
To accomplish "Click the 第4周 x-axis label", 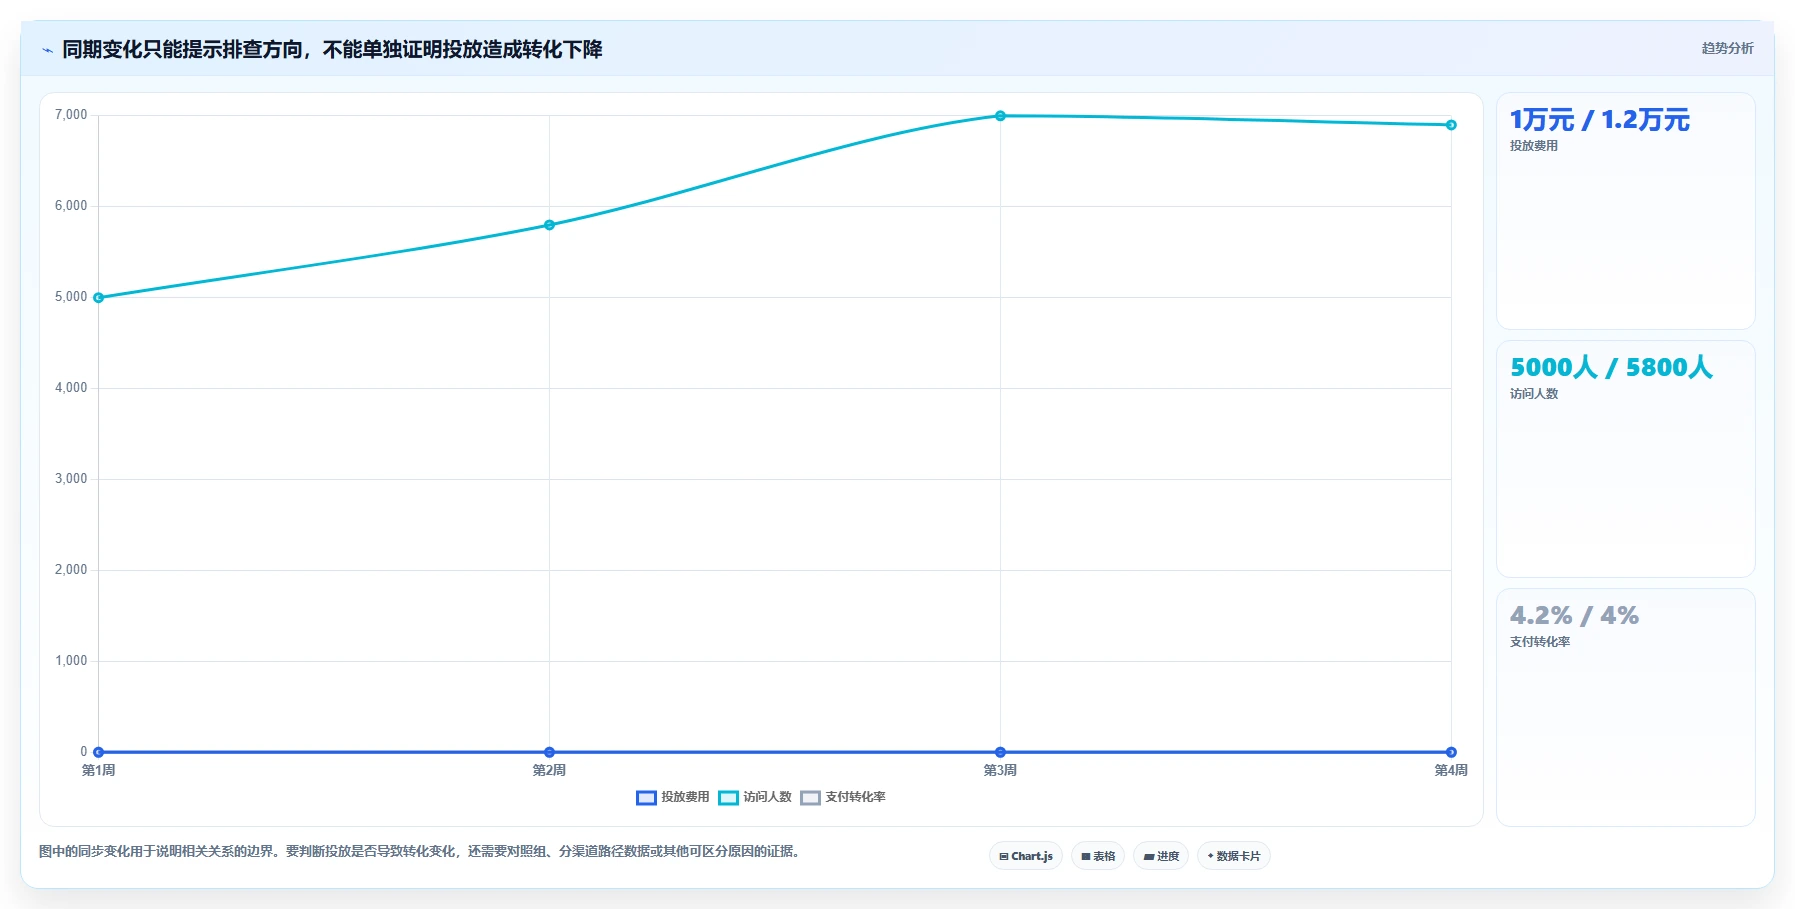I will coord(1451,770).
